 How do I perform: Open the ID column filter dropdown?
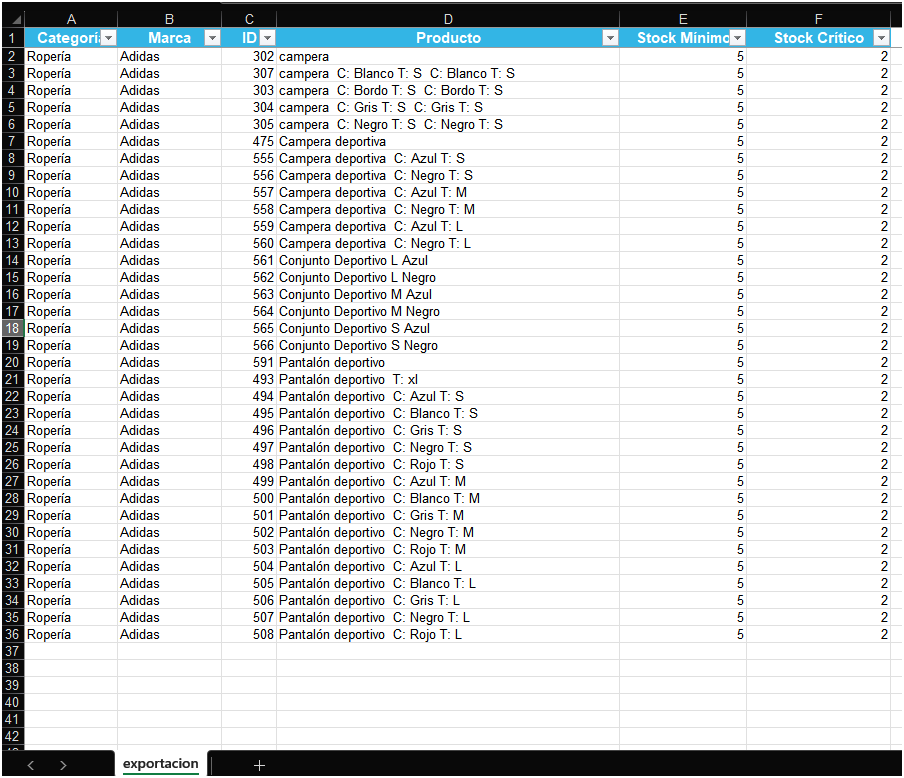coord(267,38)
